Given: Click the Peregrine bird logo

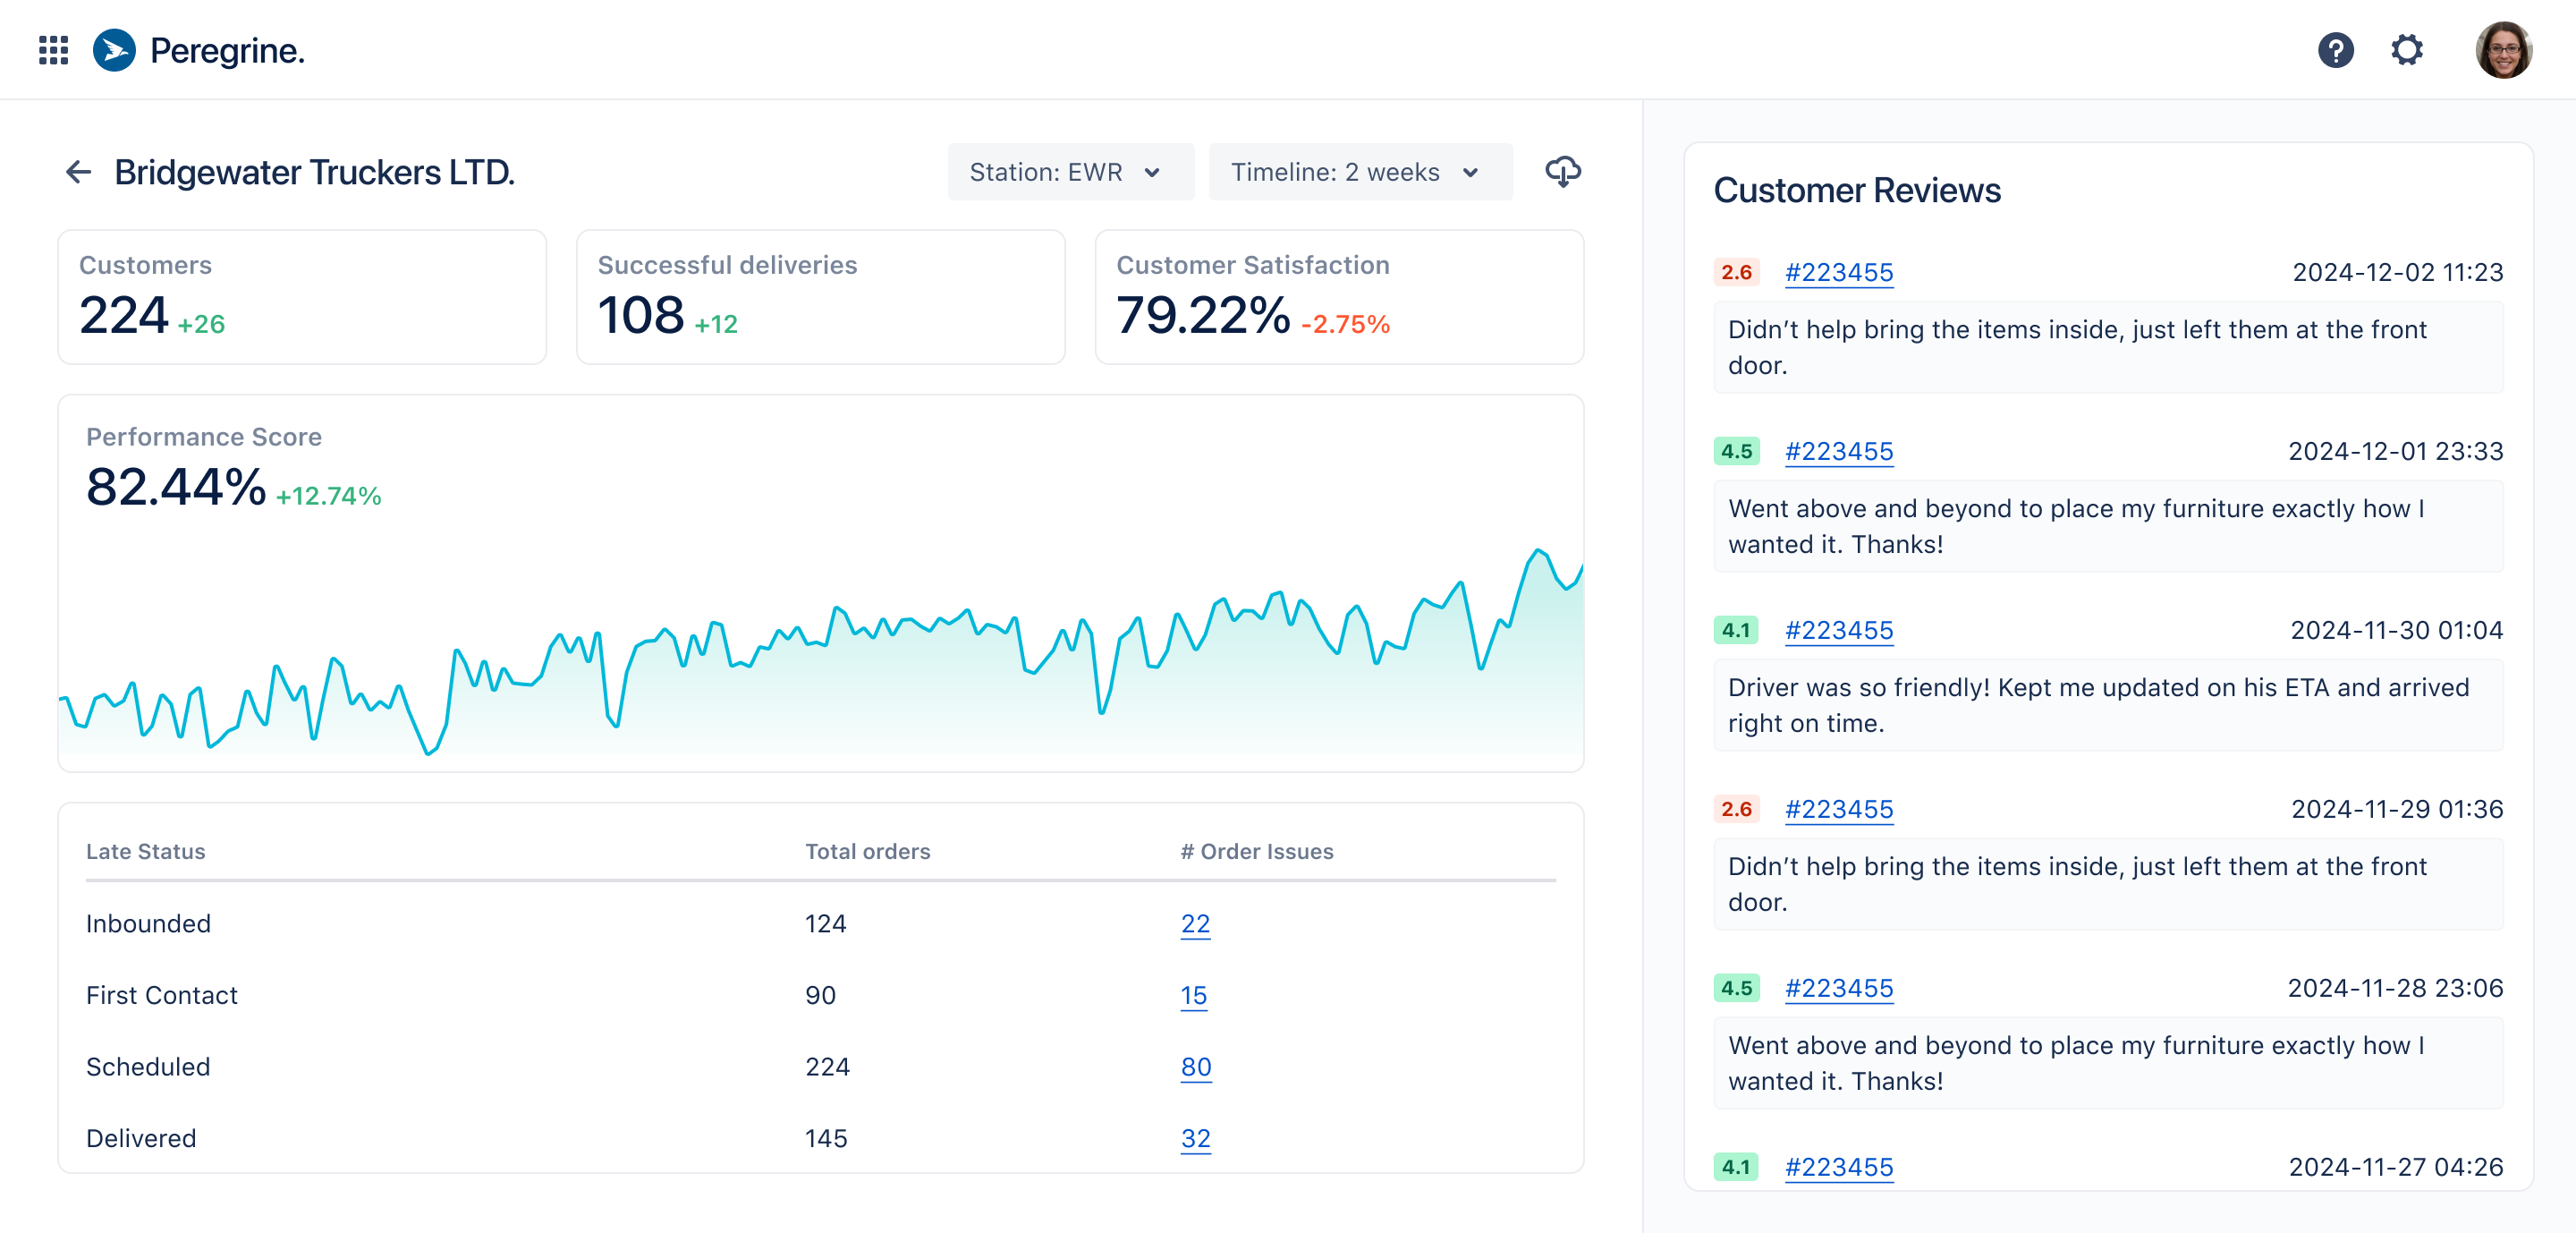Looking at the screenshot, I should [114, 50].
